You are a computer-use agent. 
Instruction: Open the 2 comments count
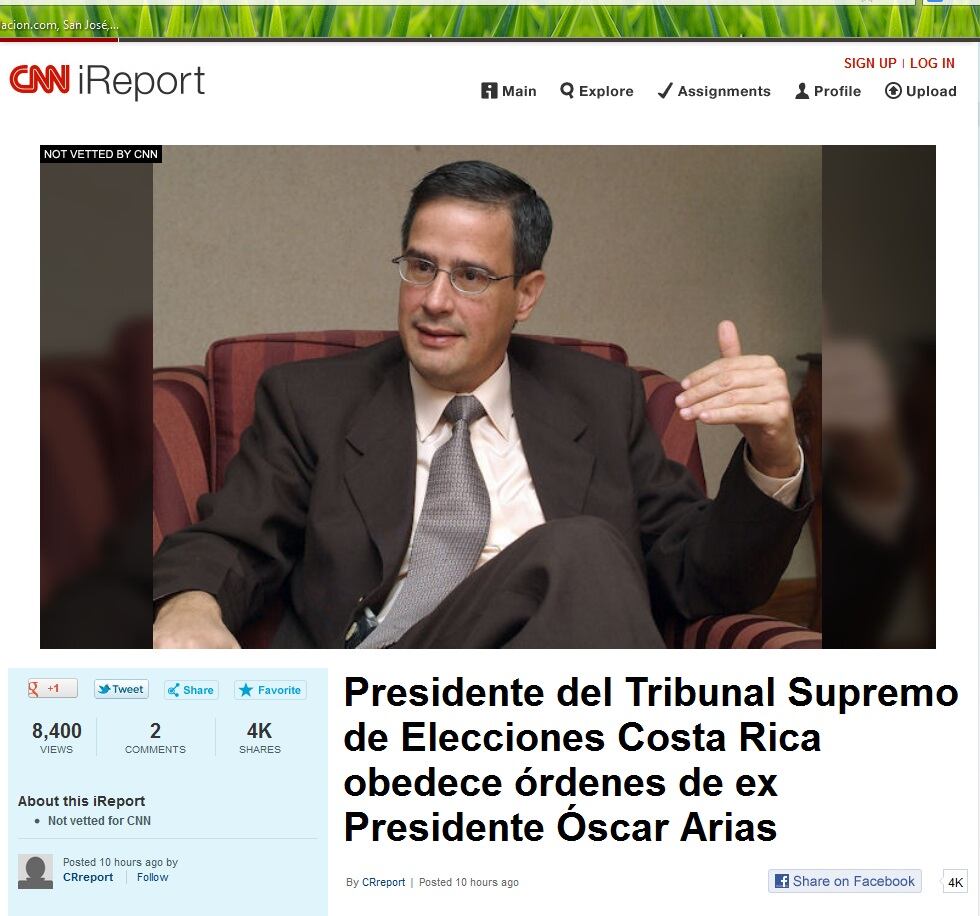(x=155, y=737)
